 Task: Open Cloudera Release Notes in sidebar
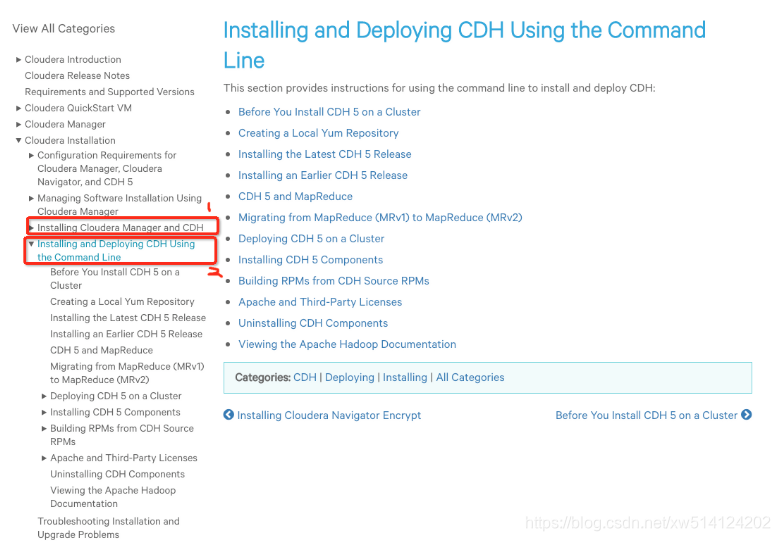(77, 76)
